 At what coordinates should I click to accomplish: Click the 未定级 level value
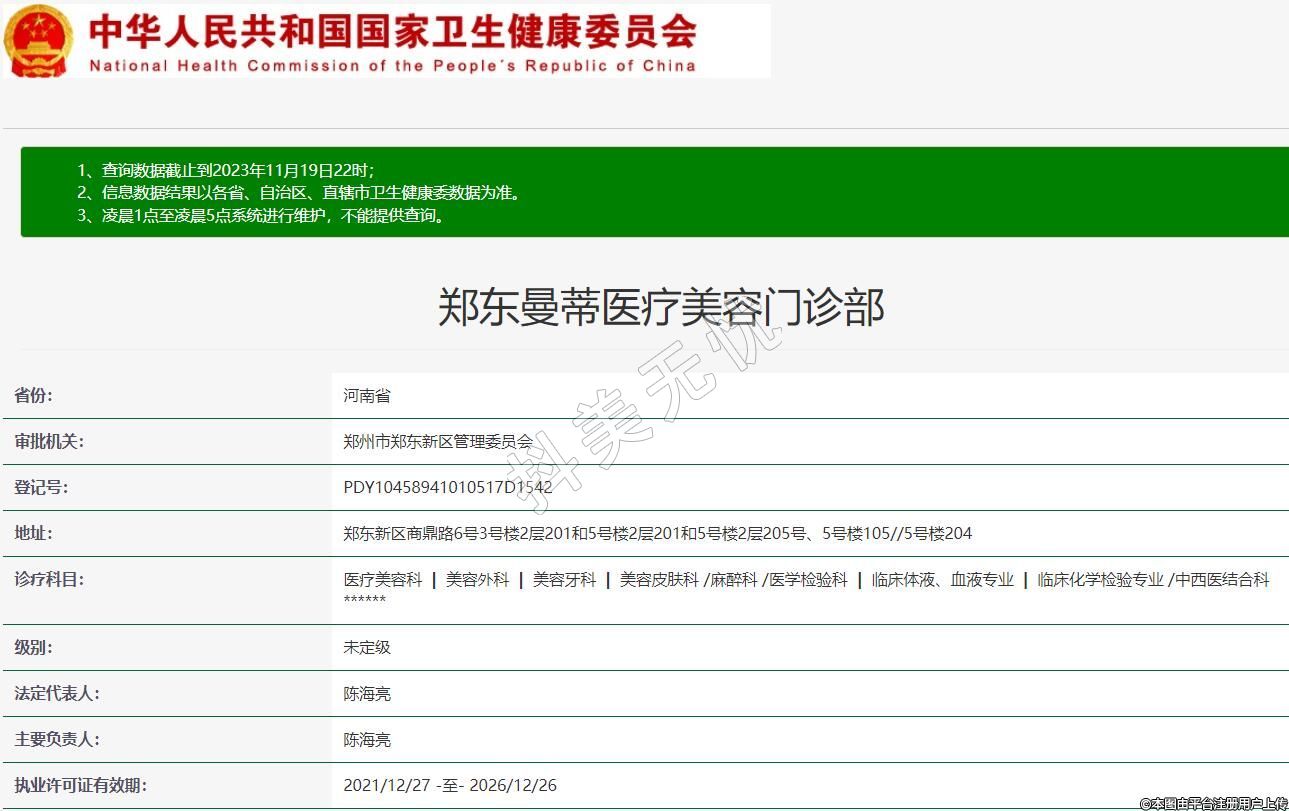(367, 648)
